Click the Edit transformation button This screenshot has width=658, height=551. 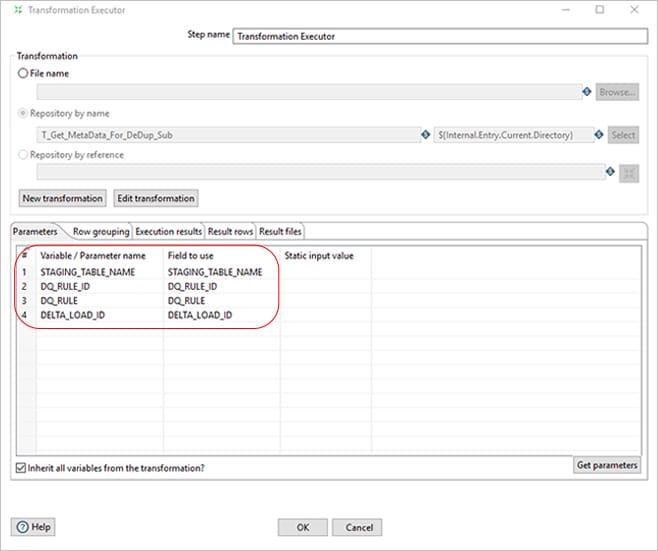click(156, 198)
